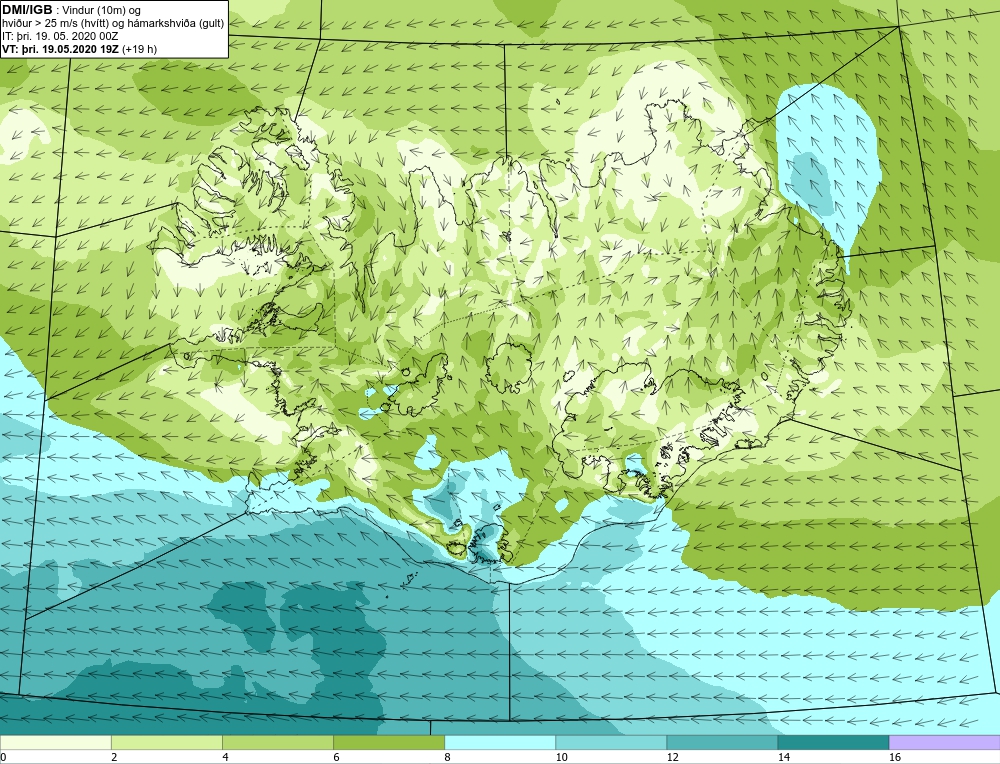Click the '12' label on the color scale
This screenshot has width=1000, height=764.
coord(672,757)
